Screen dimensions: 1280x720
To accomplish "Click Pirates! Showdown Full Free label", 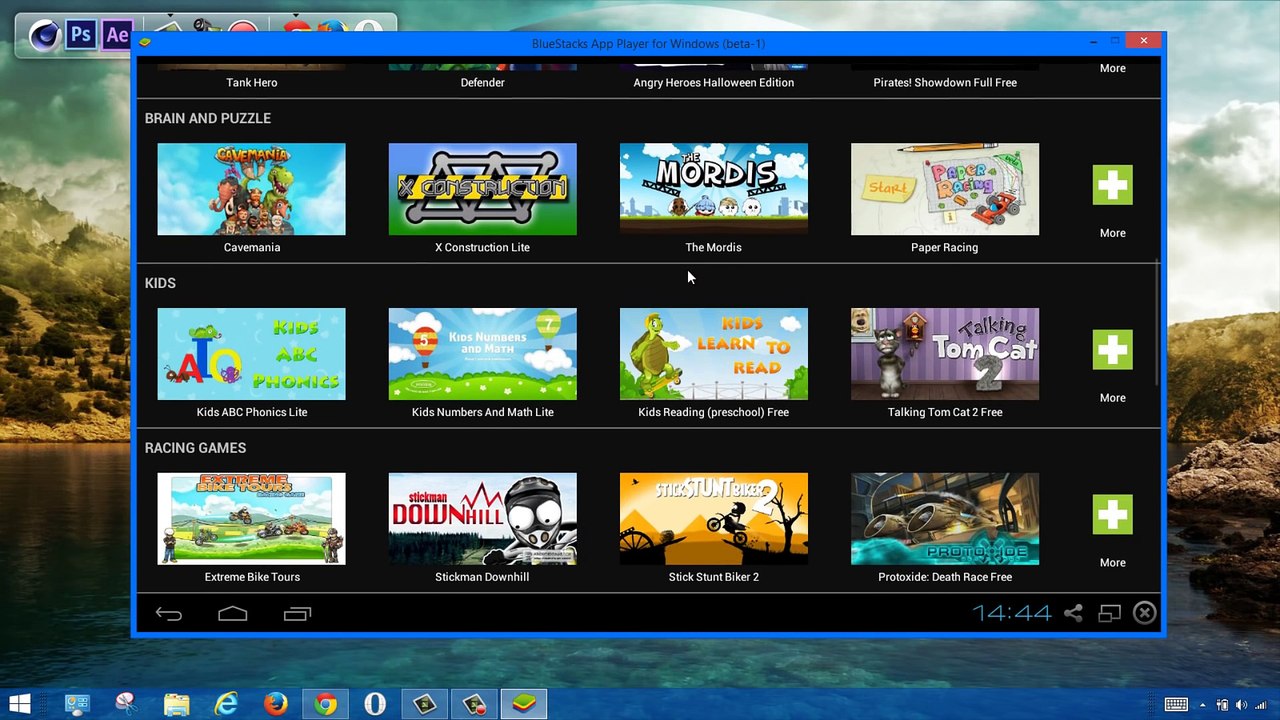I will pos(945,83).
